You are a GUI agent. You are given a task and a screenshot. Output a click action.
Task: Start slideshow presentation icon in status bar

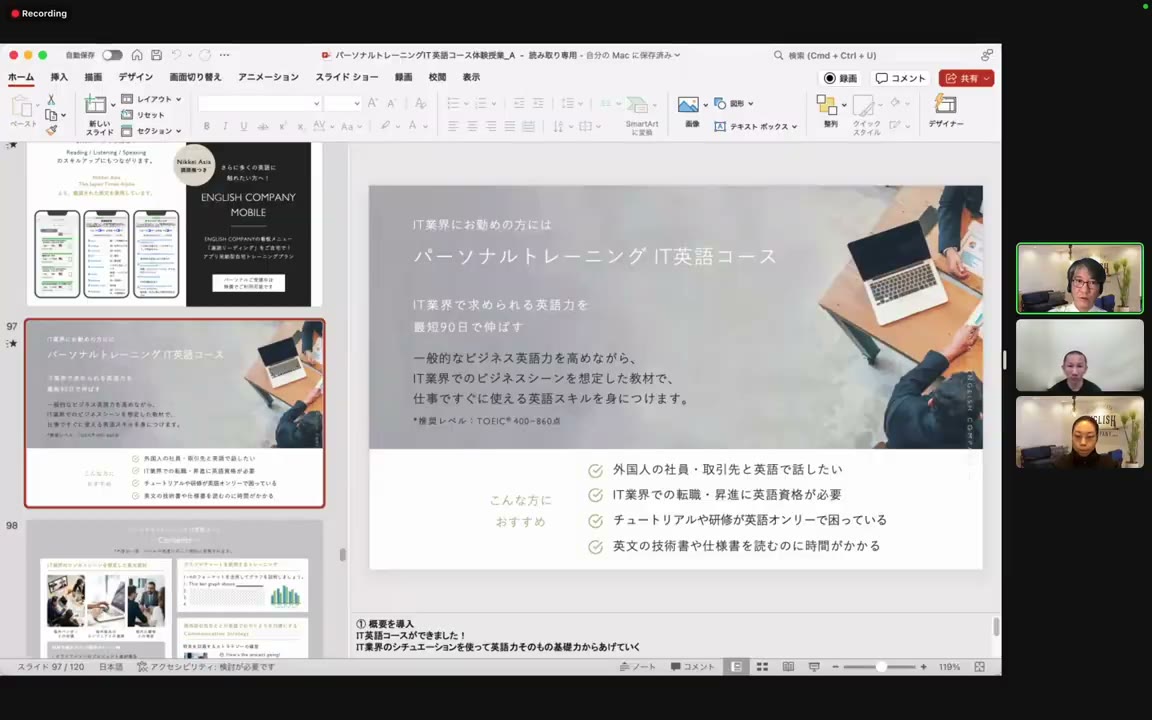pos(814,667)
